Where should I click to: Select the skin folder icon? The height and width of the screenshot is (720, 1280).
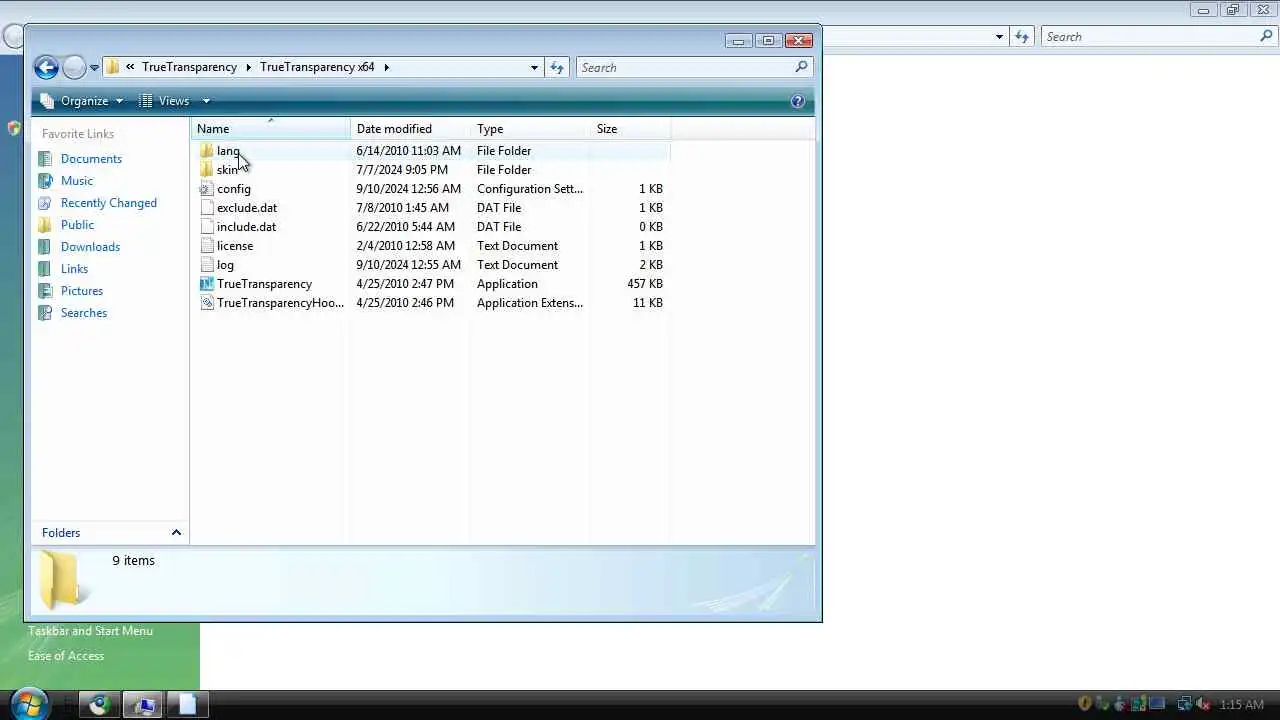pos(206,170)
